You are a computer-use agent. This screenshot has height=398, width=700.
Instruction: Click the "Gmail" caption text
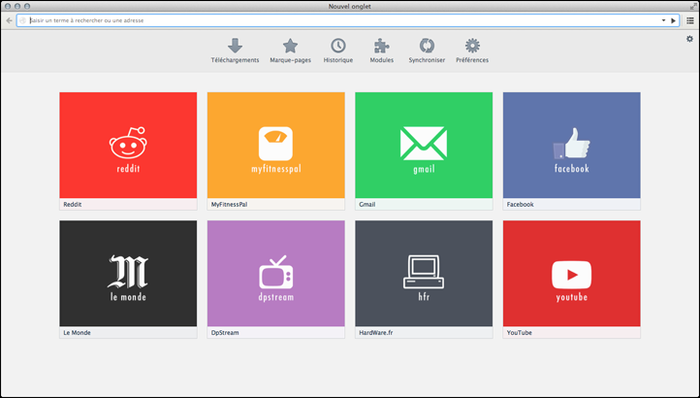(x=367, y=204)
